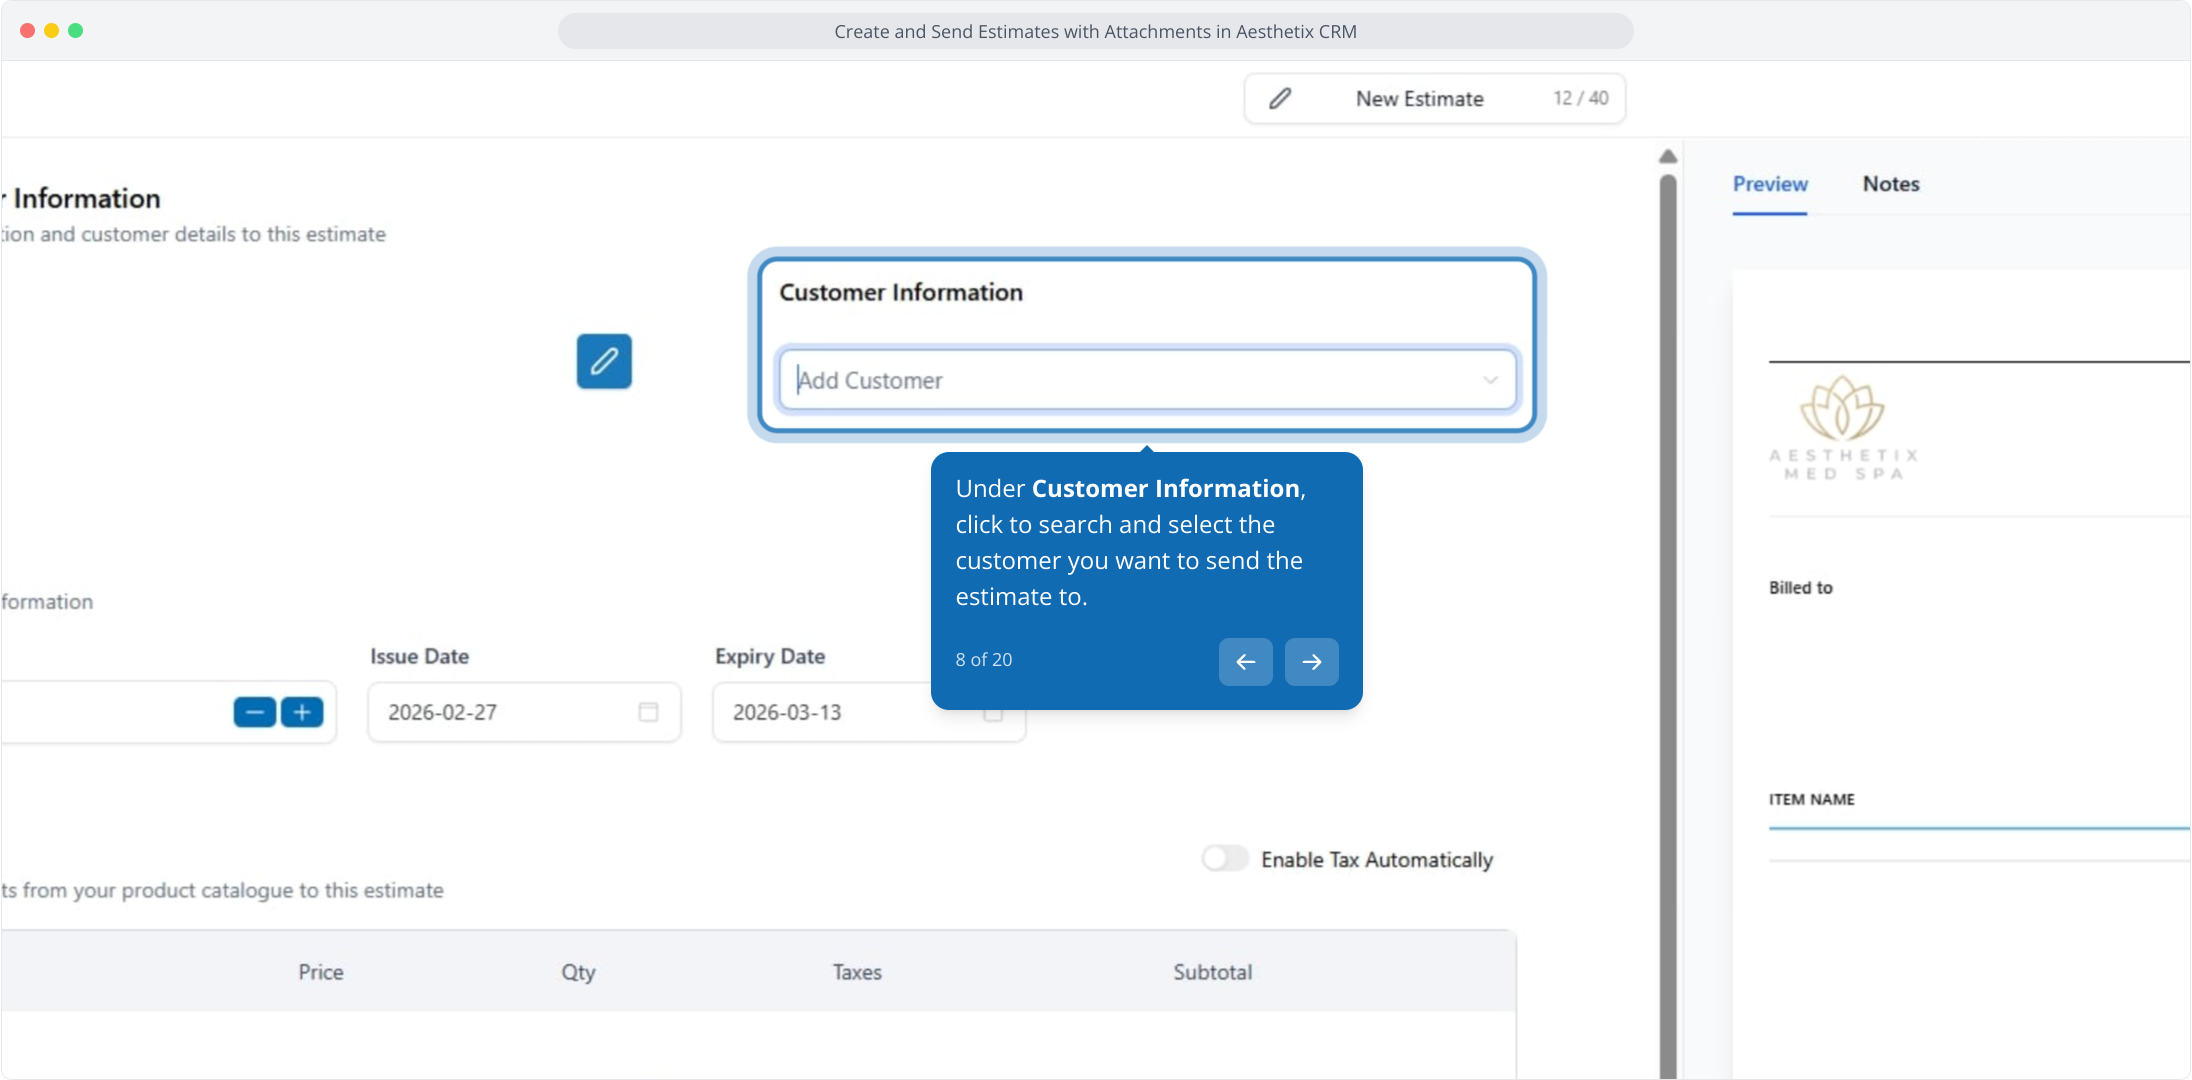Image resolution: width=2192 pixels, height=1080 pixels.
Task: Switch to the Notes tab
Action: (1890, 184)
